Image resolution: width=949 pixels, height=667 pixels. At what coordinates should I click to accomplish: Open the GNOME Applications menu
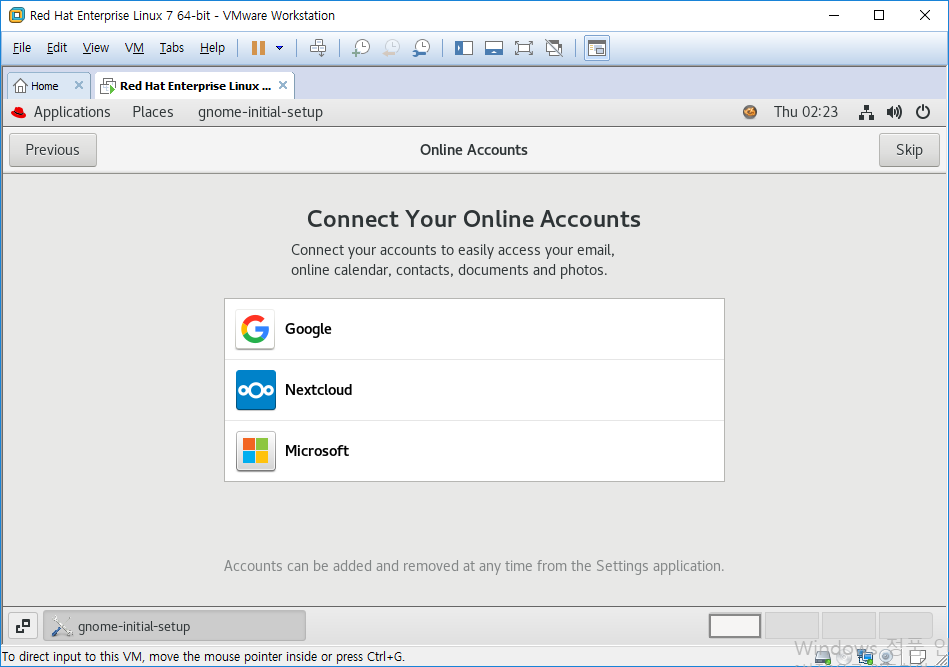[x=72, y=112]
